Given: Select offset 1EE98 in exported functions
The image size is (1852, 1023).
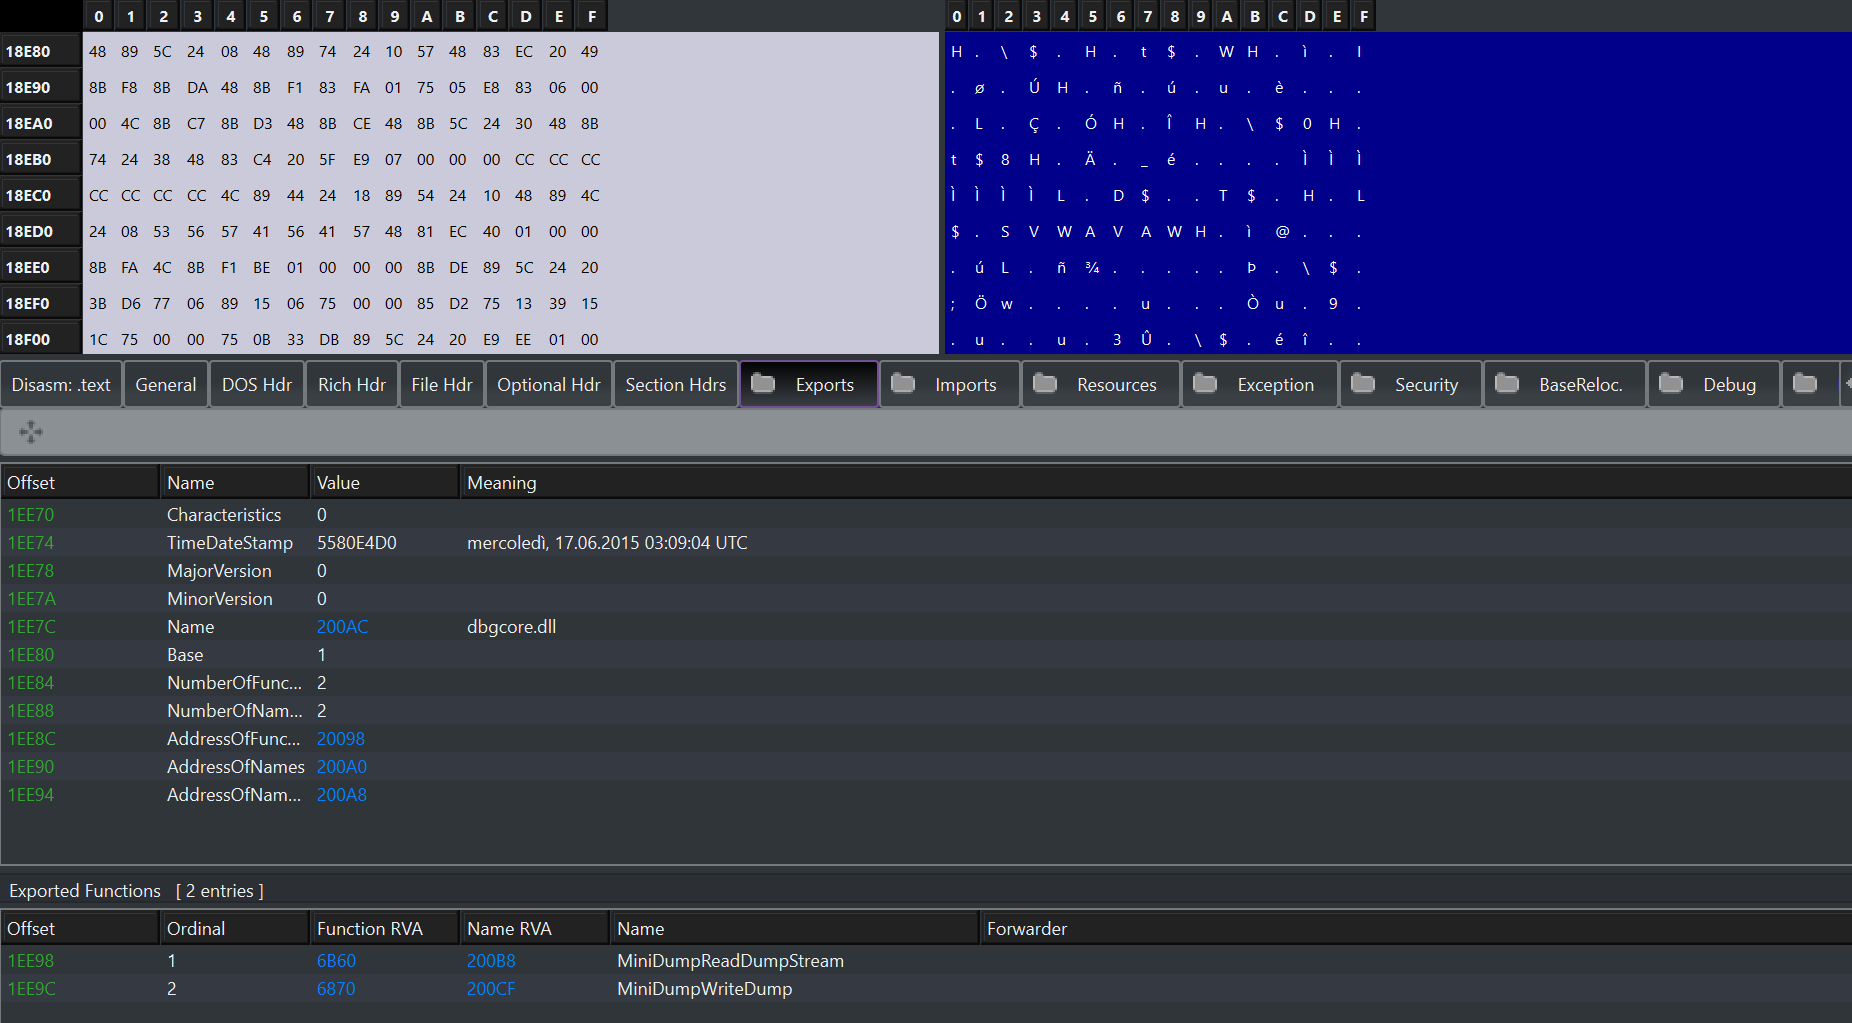Looking at the screenshot, I should [31, 961].
